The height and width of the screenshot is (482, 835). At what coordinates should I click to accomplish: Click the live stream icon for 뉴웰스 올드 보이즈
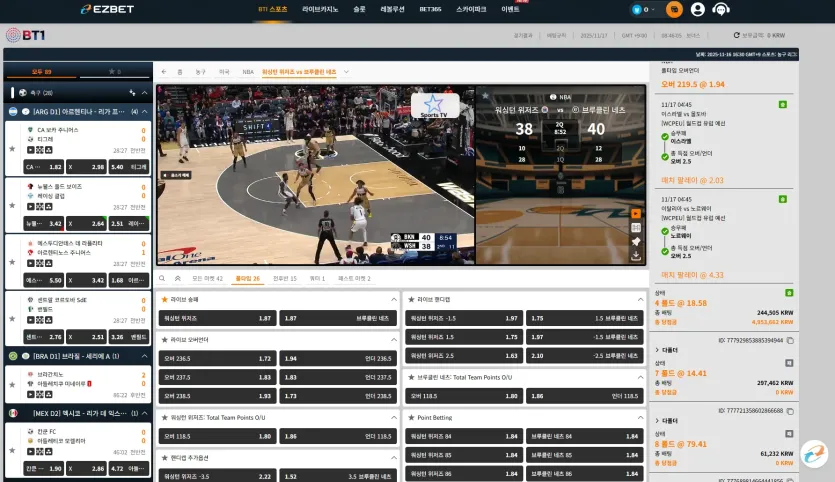(x=30, y=207)
